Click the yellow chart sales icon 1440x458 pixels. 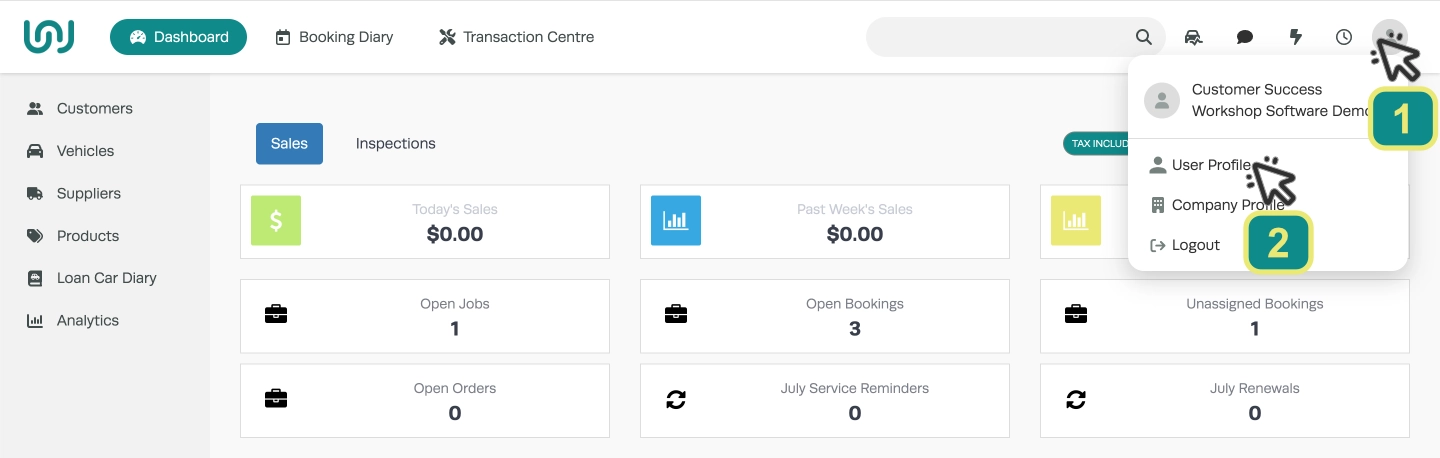1076,221
